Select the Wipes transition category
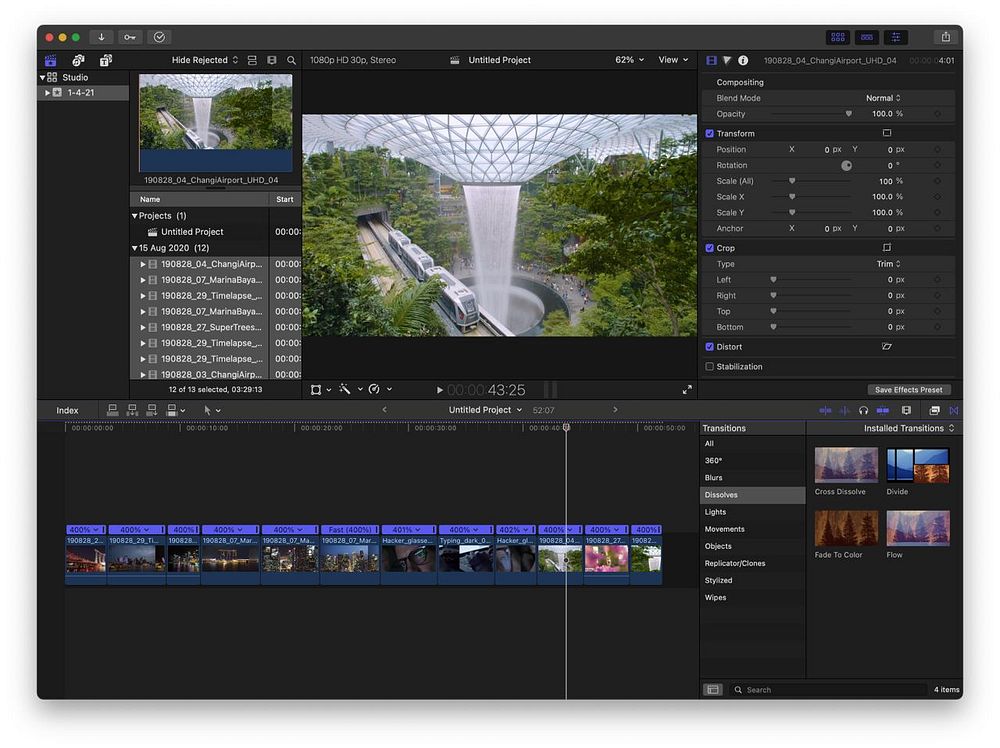 pos(716,597)
